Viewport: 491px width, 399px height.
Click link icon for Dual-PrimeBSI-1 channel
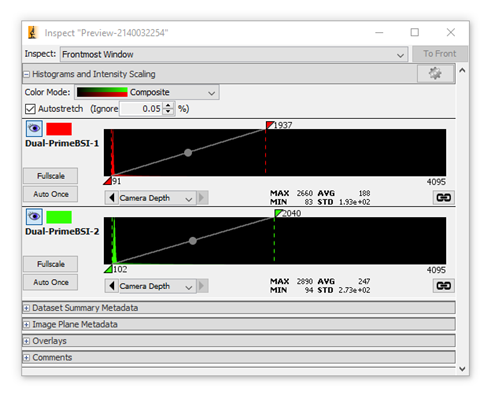click(443, 198)
